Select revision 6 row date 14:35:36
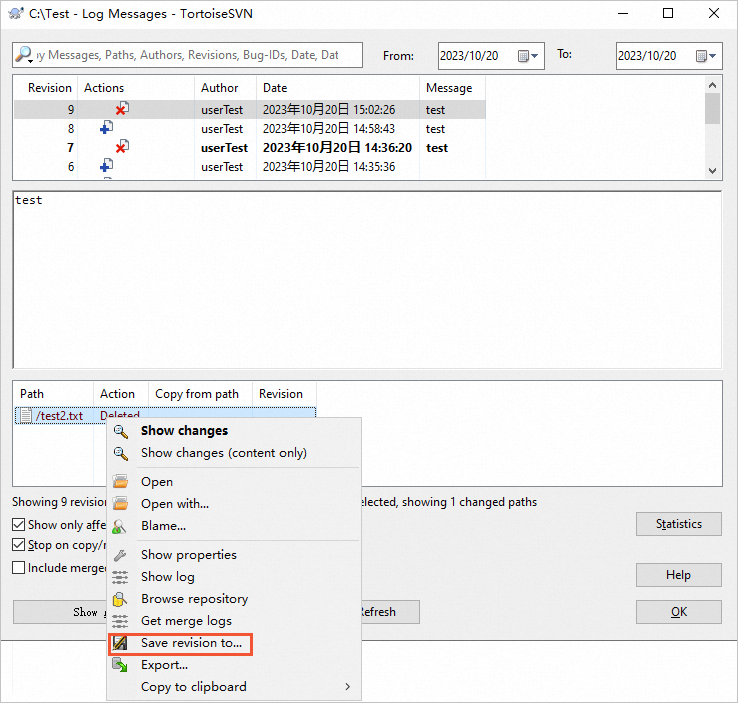This screenshot has width=738, height=703. [x=329, y=167]
